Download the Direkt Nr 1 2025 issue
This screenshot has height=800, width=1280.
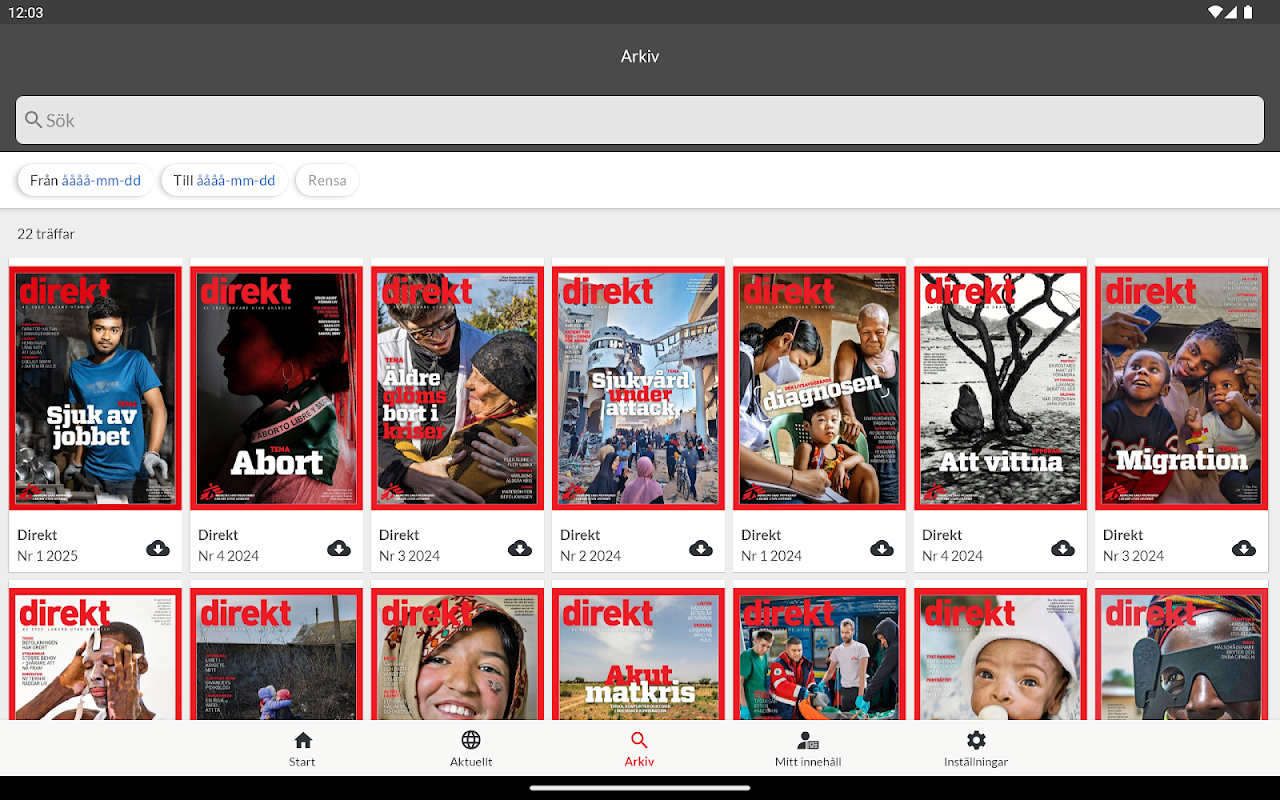click(158, 548)
